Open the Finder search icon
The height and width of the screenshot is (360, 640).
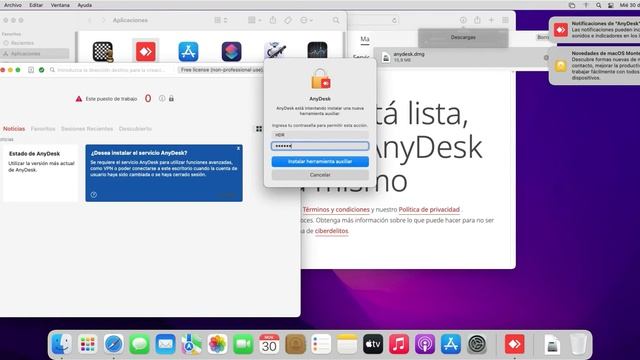point(336,20)
